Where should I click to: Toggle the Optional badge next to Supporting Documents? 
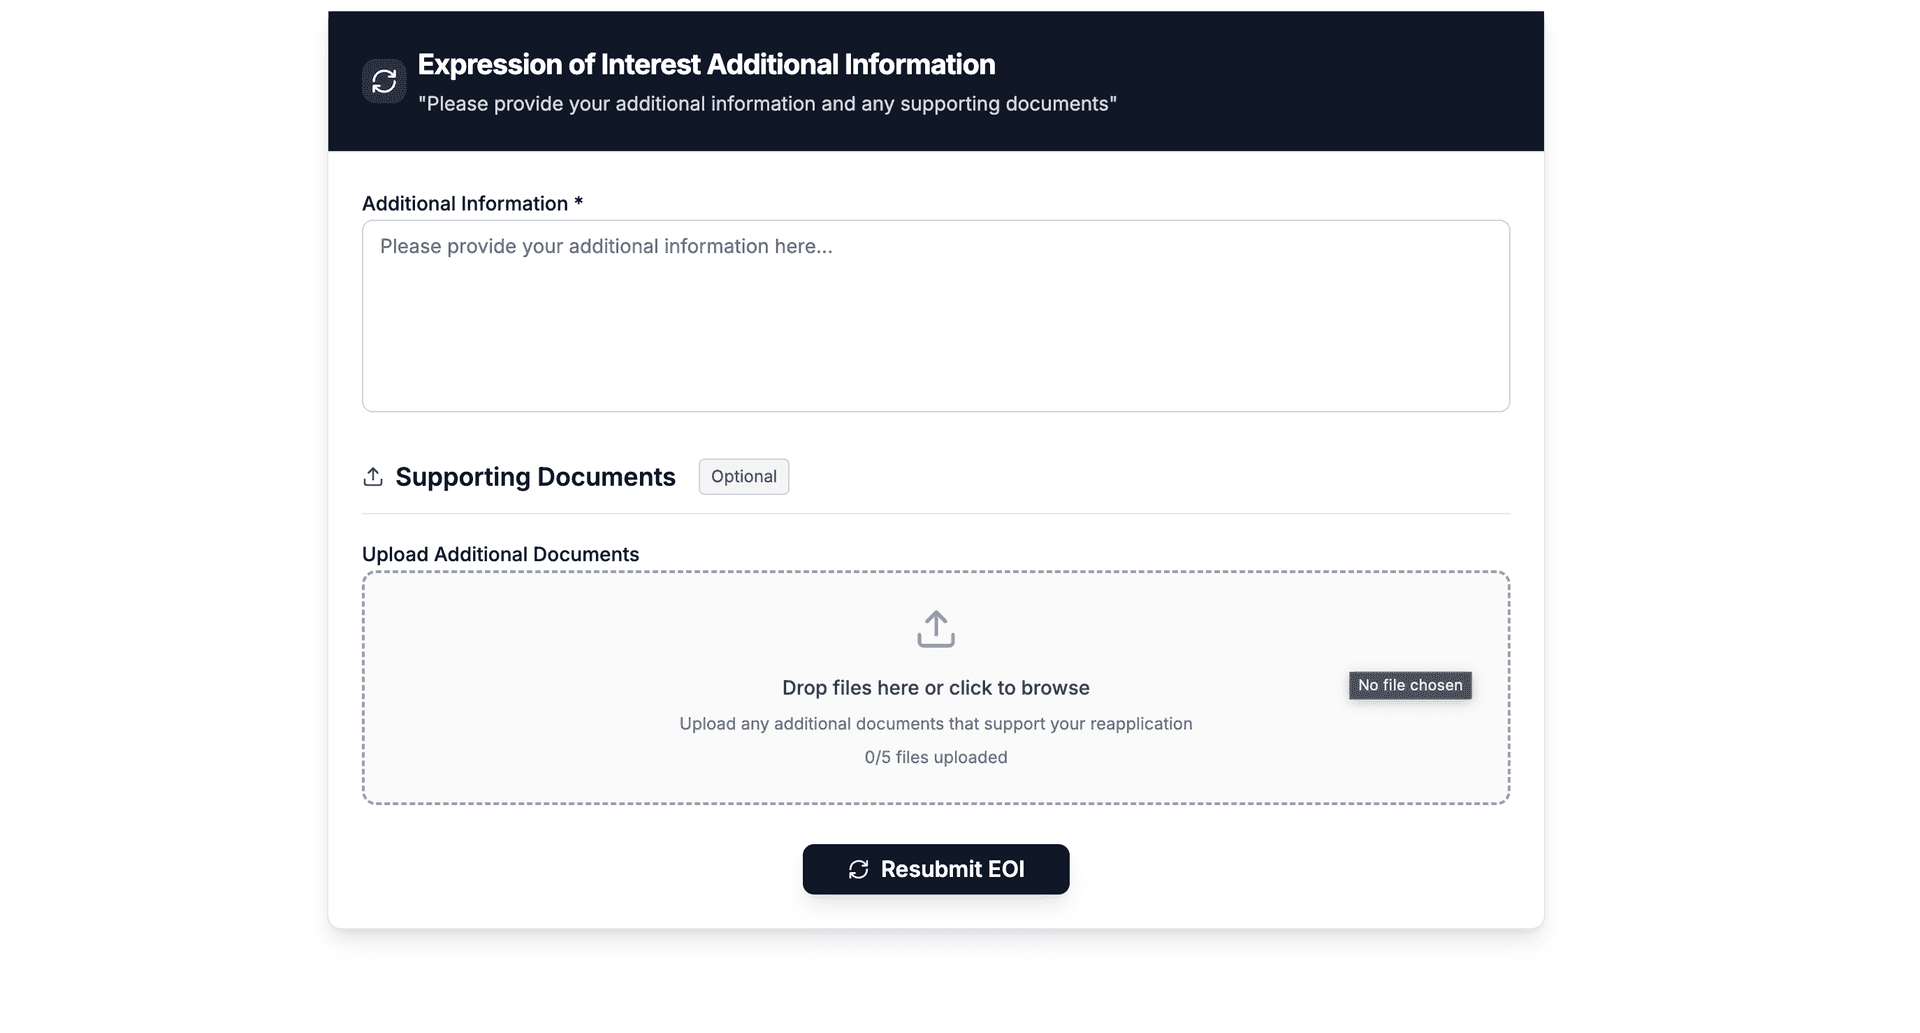(x=743, y=476)
